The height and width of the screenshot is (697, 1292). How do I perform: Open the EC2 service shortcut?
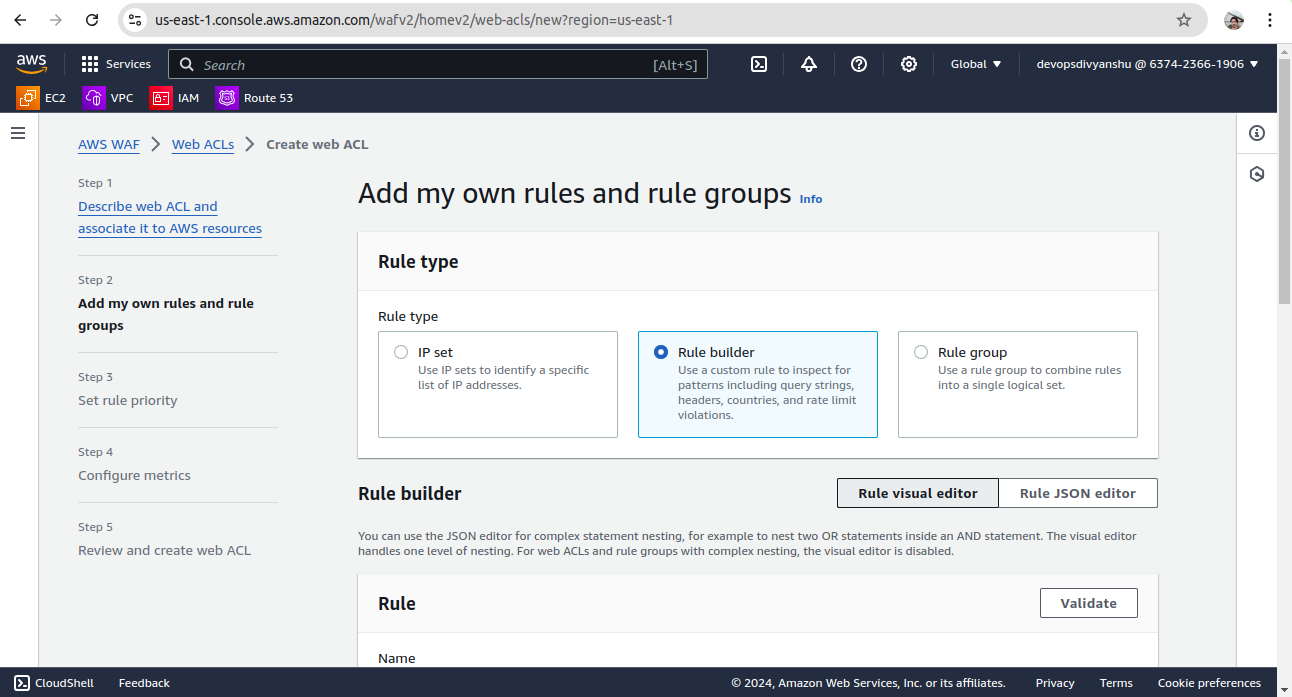(x=42, y=98)
